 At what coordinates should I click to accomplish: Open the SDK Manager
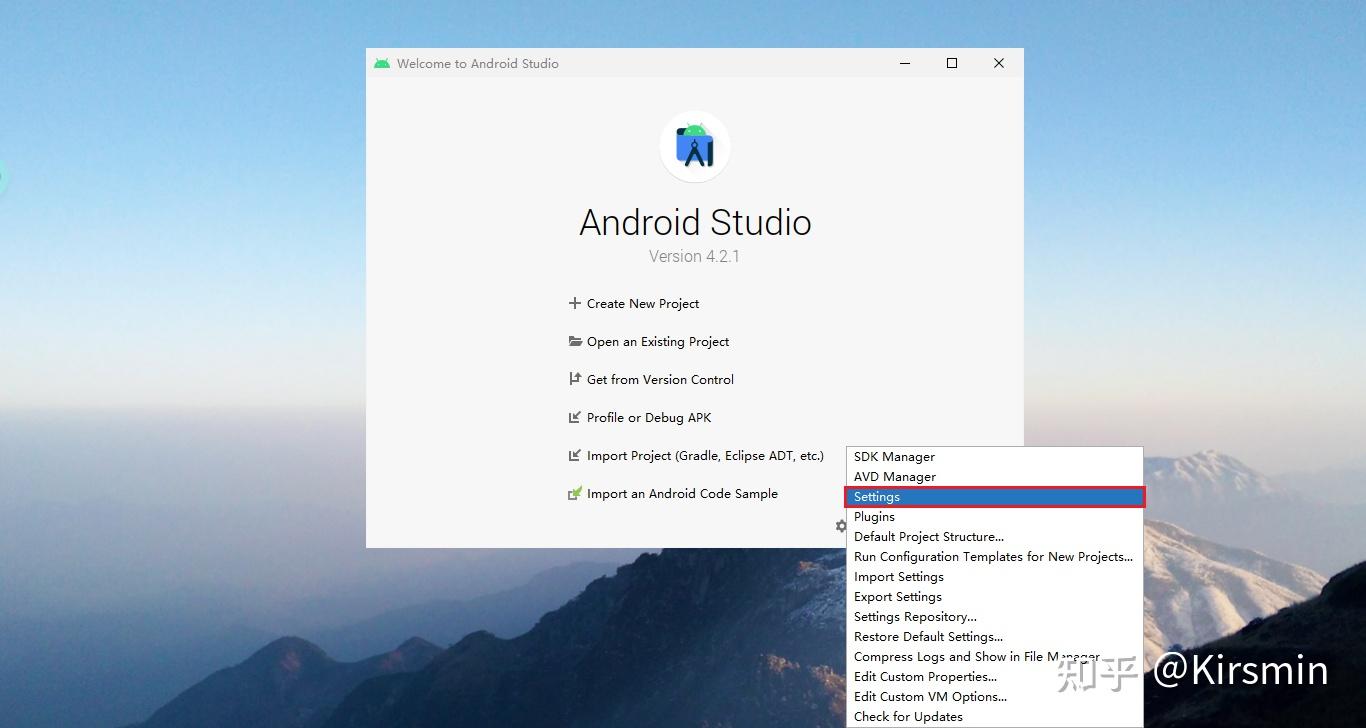(894, 456)
